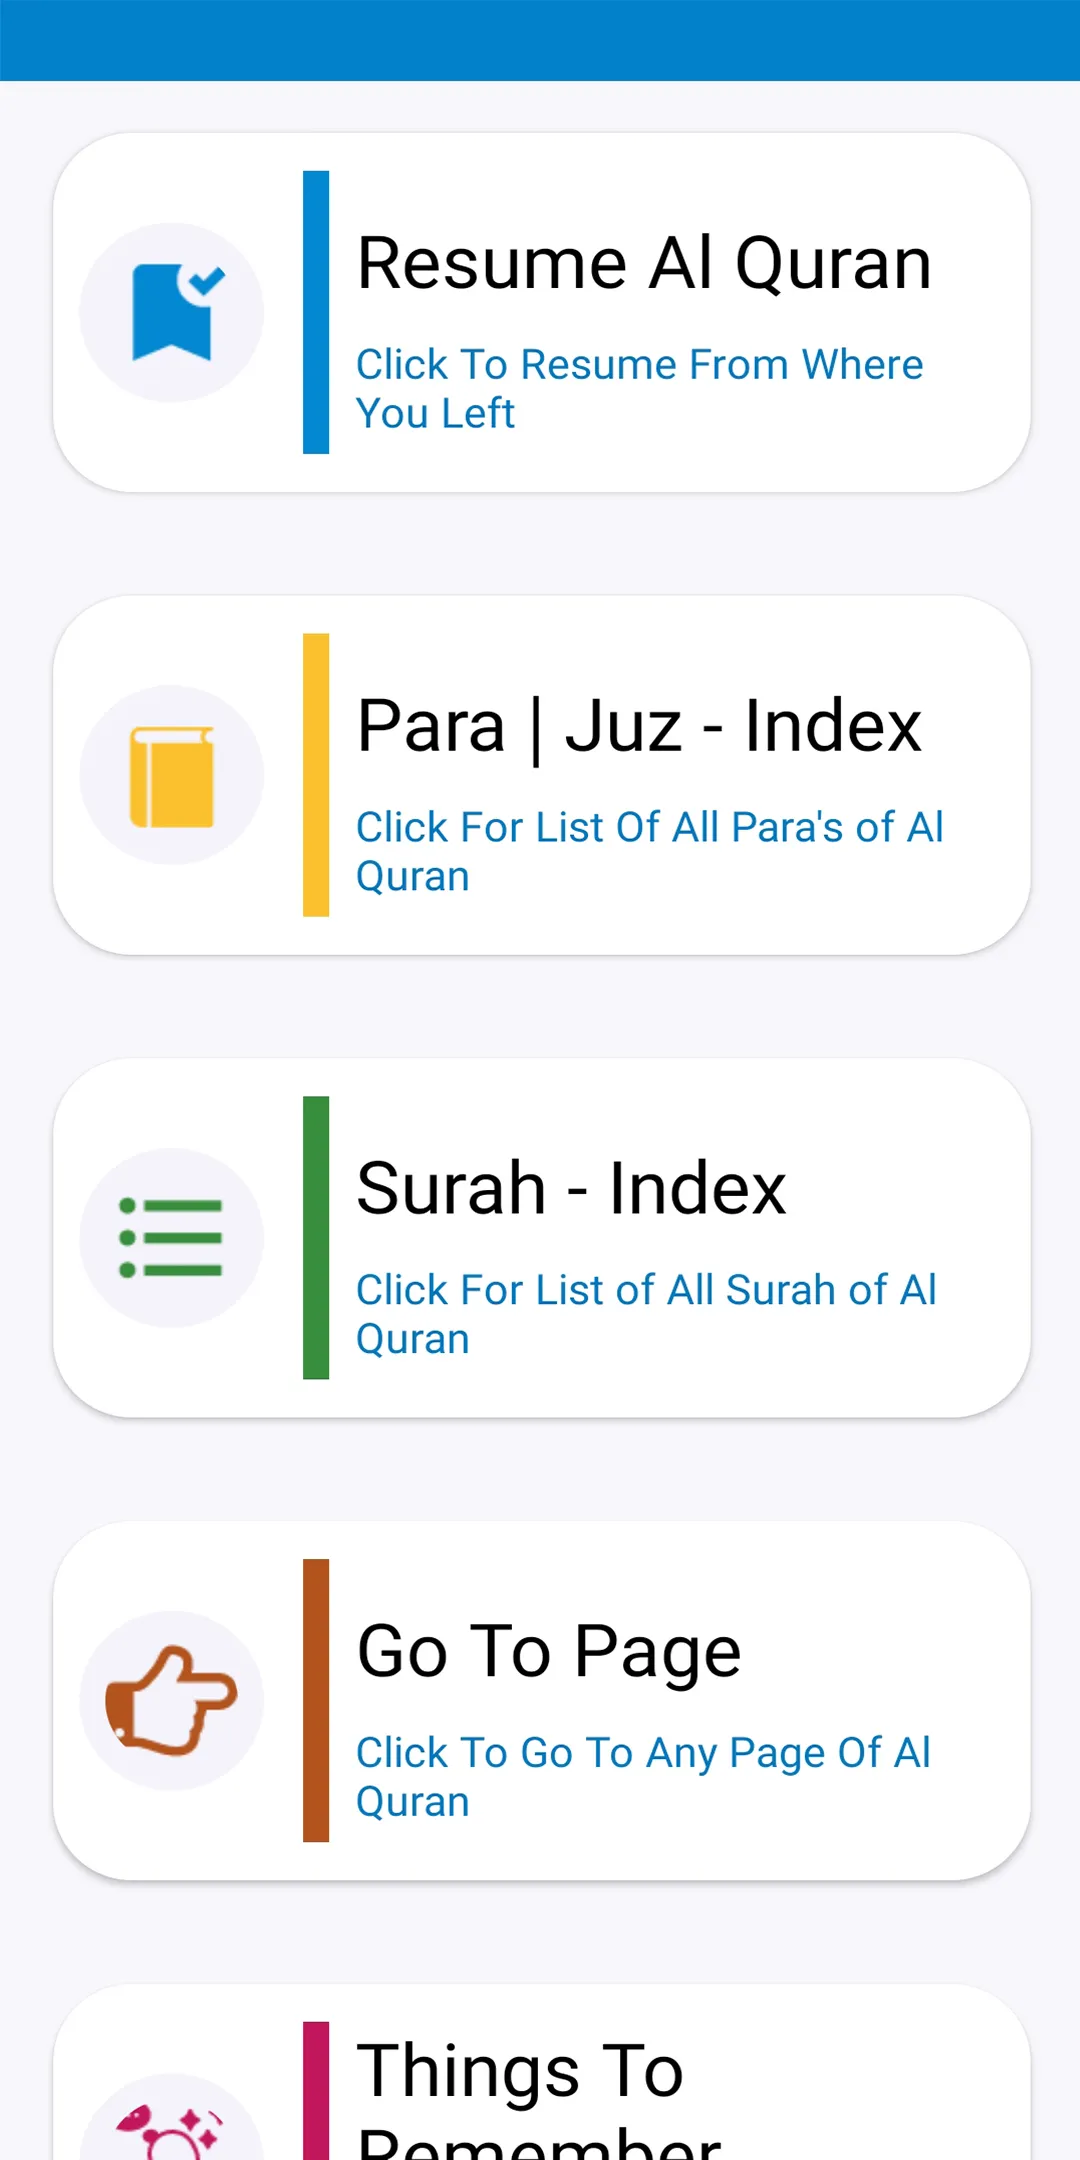Screen dimensions: 1080x2160
Task: Click "Click For List Of All Para's" text
Action: [x=649, y=851]
